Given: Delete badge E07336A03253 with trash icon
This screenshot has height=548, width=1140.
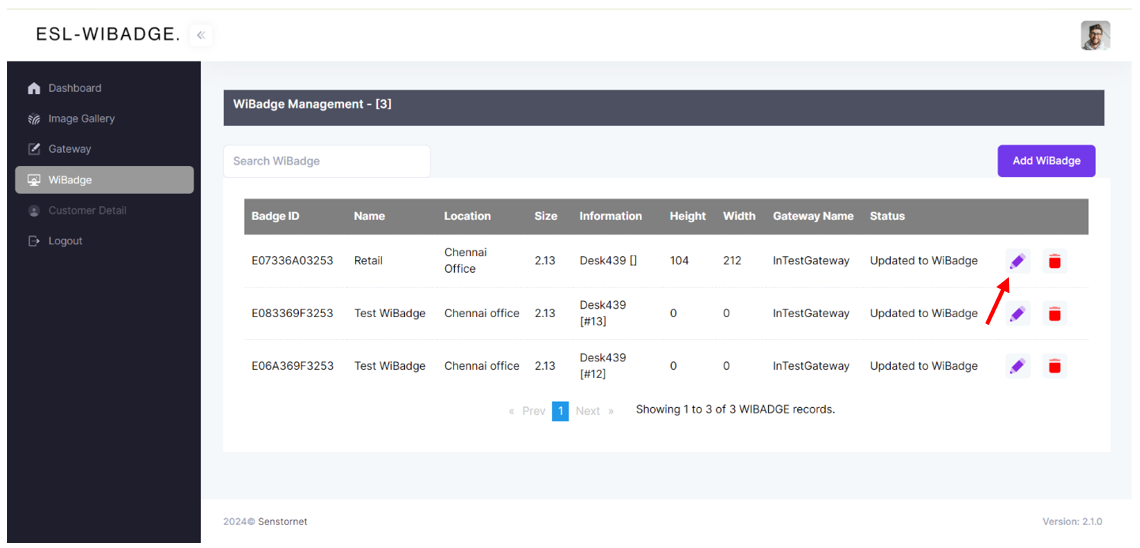Looking at the screenshot, I should 1054,261.
